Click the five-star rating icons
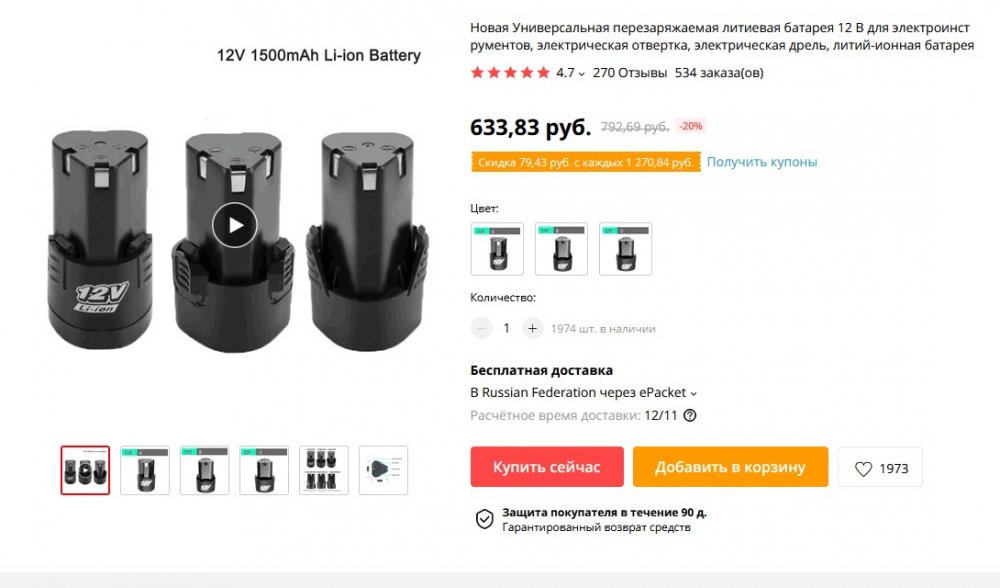 coord(510,73)
